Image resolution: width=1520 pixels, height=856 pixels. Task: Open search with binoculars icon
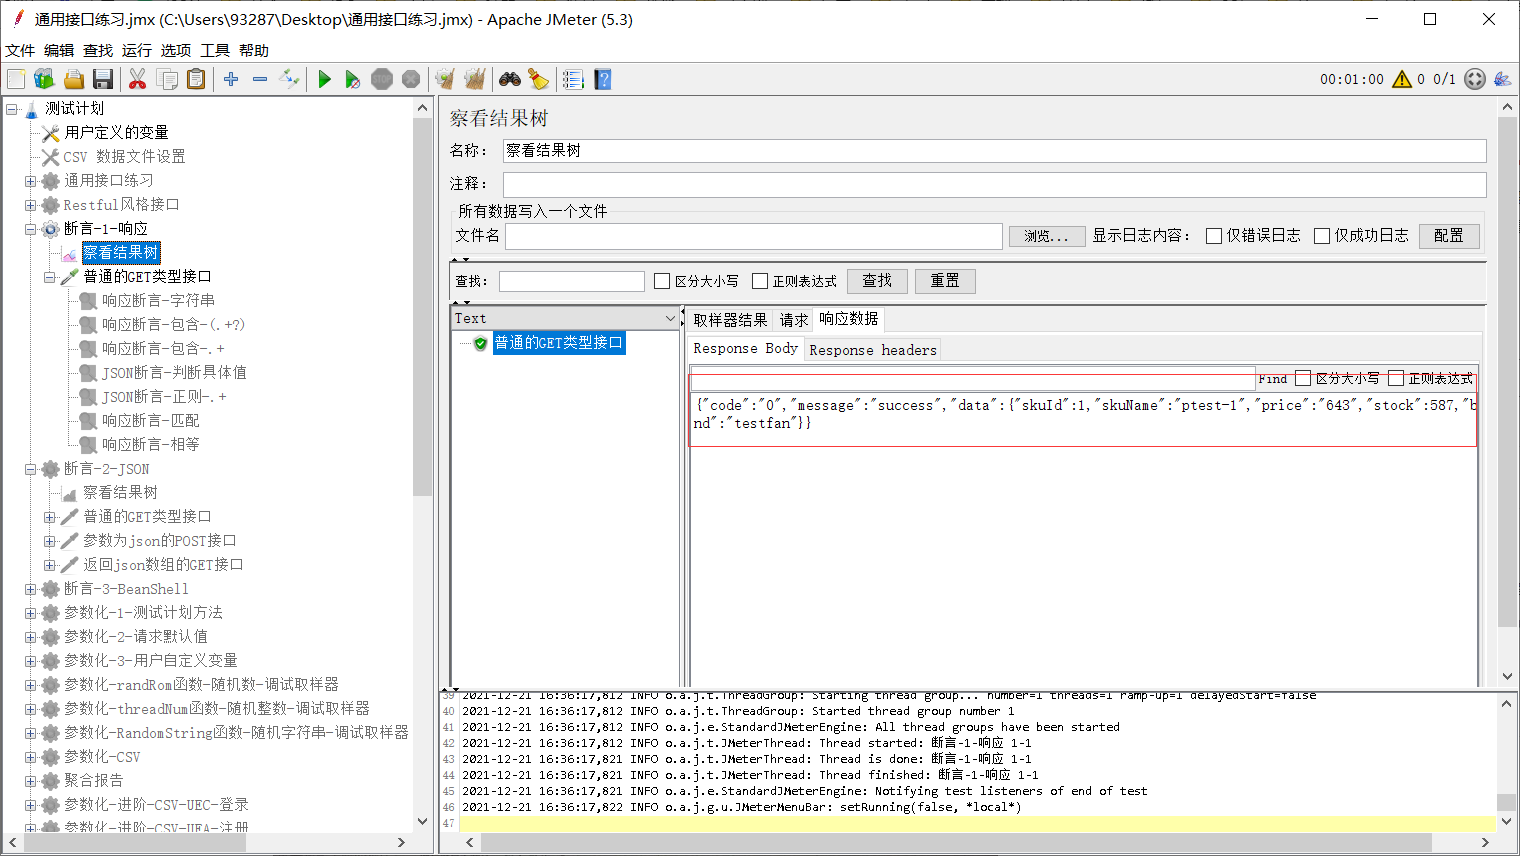tap(510, 79)
